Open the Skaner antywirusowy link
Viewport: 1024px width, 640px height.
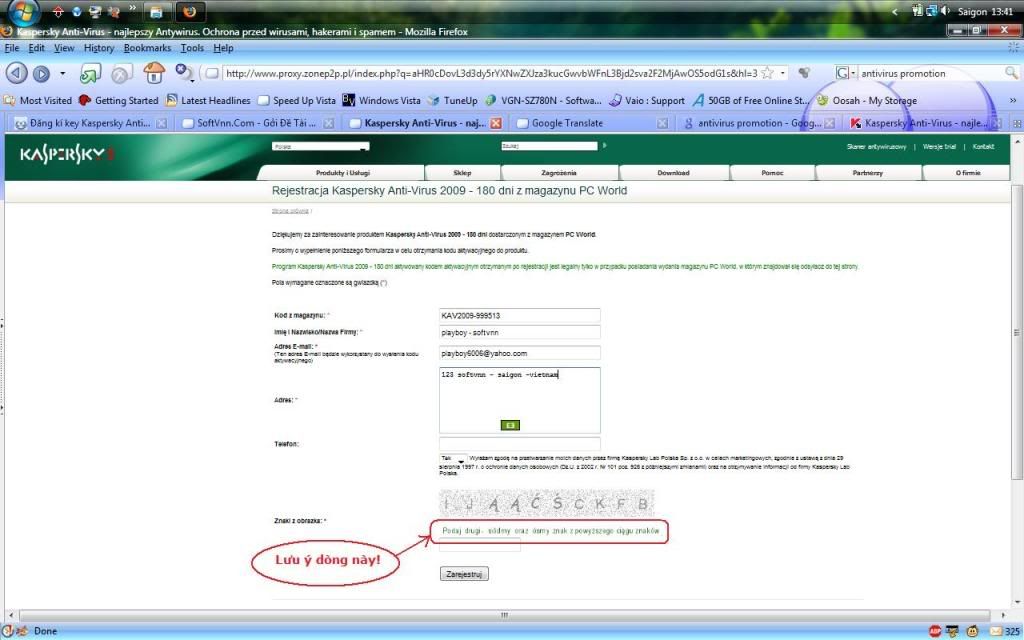876,147
